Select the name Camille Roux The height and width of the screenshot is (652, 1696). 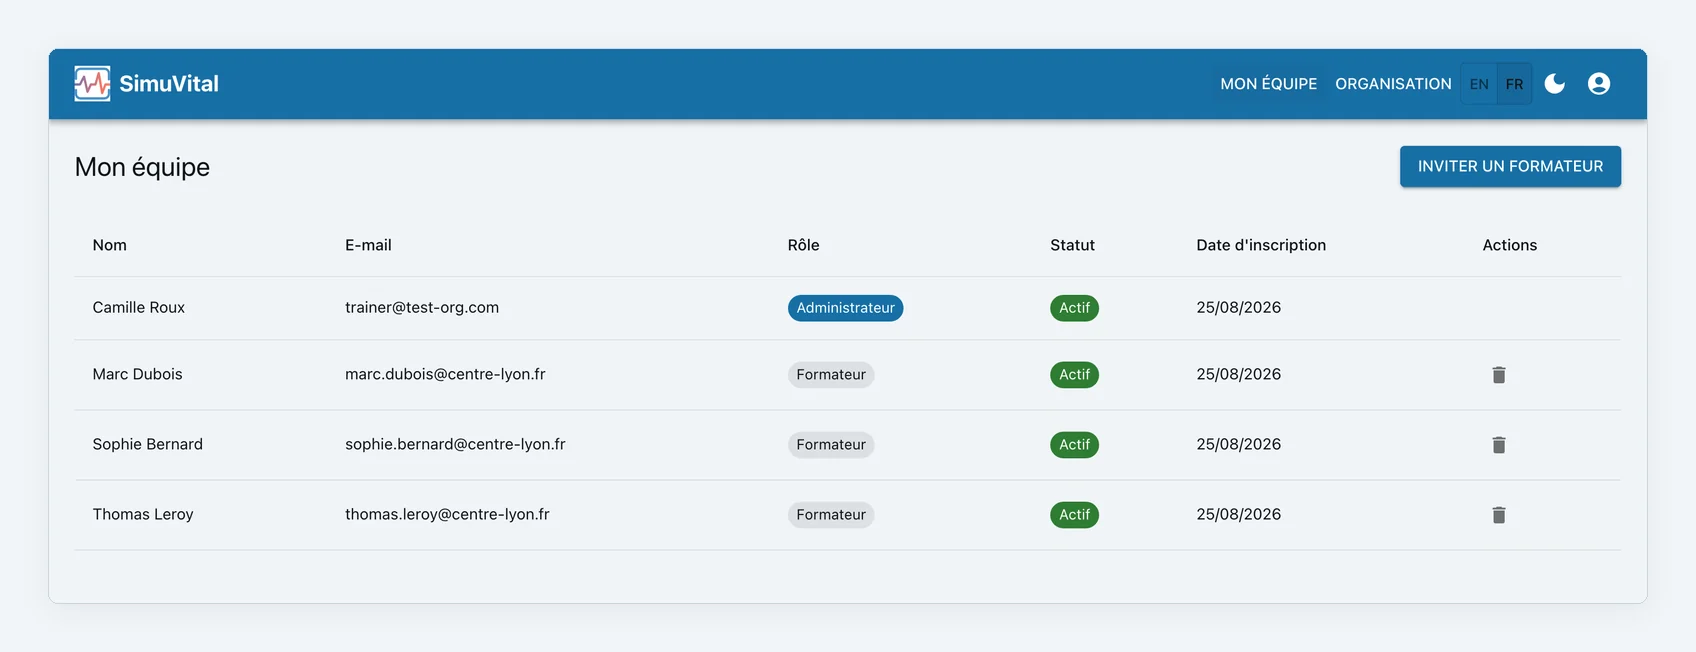[139, 308]
